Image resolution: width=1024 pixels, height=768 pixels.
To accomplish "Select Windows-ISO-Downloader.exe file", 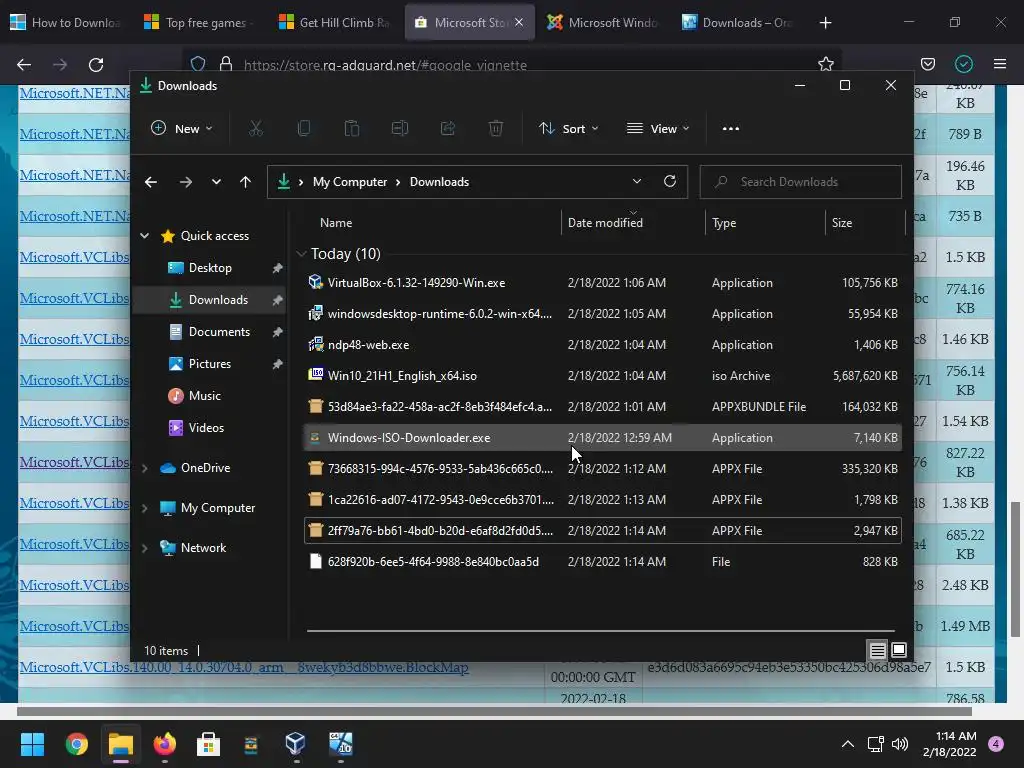I will (603, 438).
